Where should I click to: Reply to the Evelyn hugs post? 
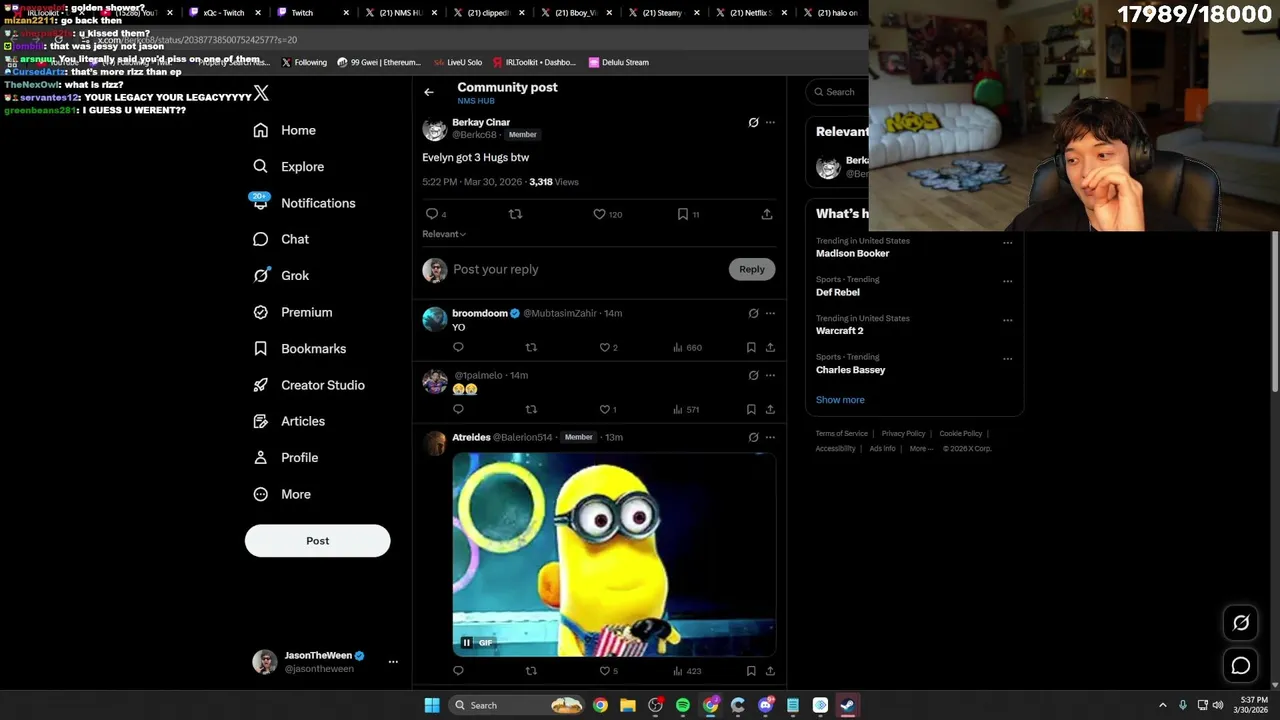coord(432,214)
